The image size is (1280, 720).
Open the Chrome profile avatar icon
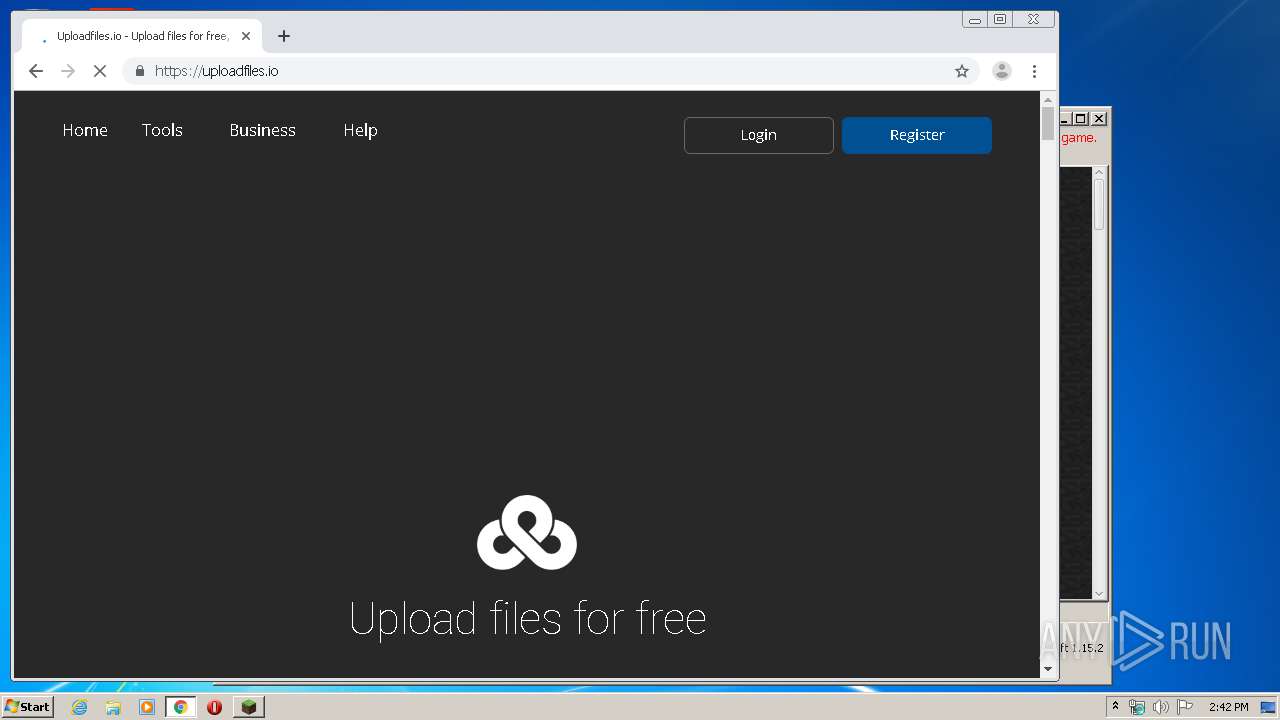pos(1001,71)
